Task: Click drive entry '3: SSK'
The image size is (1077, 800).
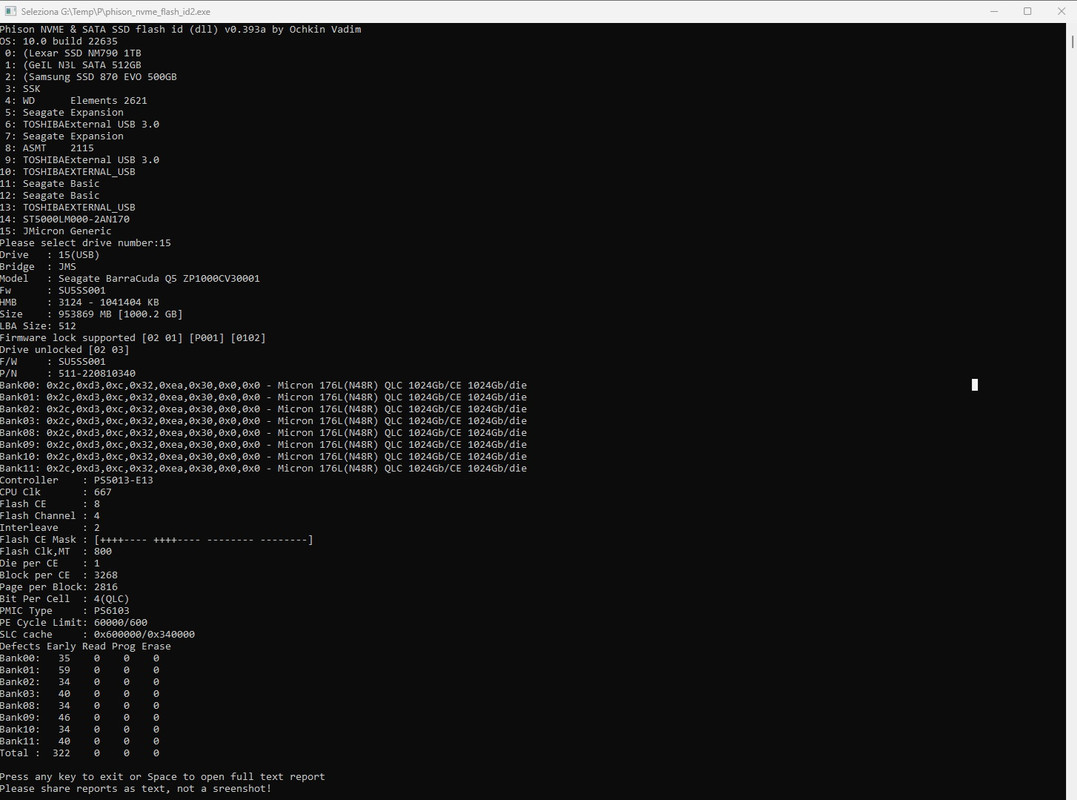Action: tap(23, 89)
